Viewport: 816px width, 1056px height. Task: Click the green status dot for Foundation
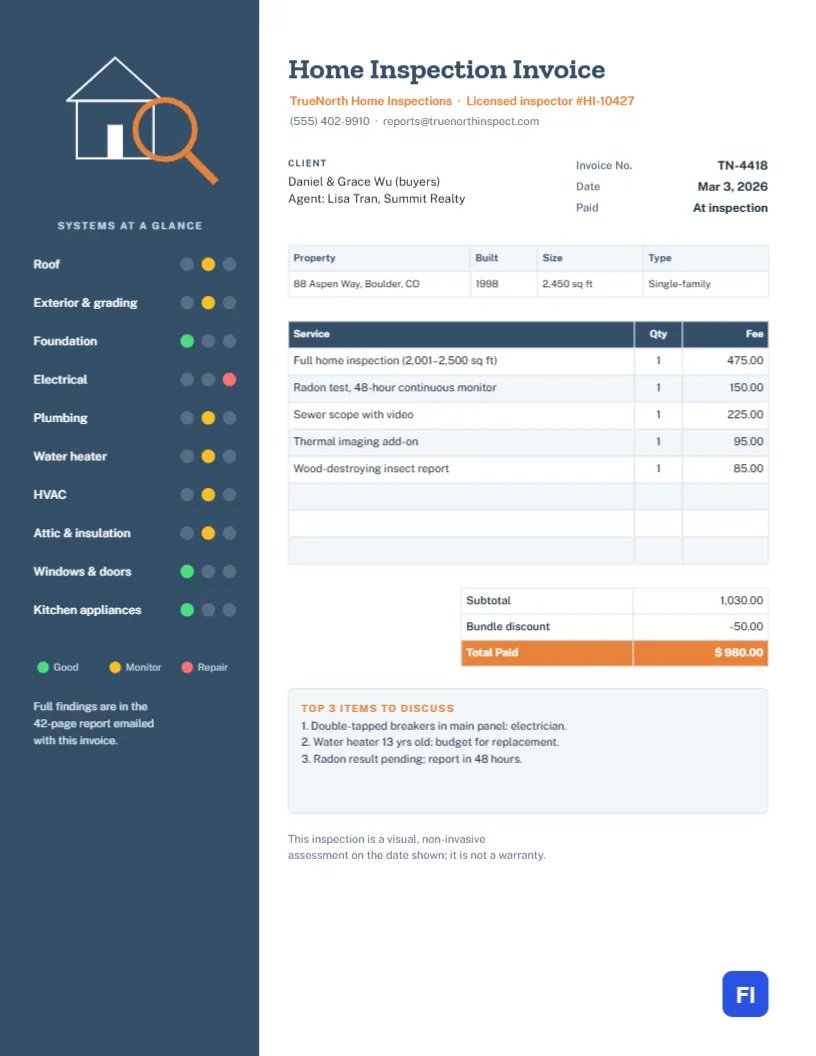(187, 341)
